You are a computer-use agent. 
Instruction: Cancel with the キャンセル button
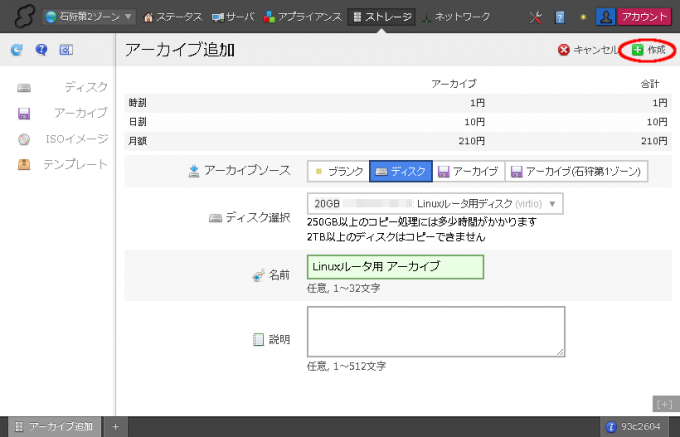[x=587, y=49]
